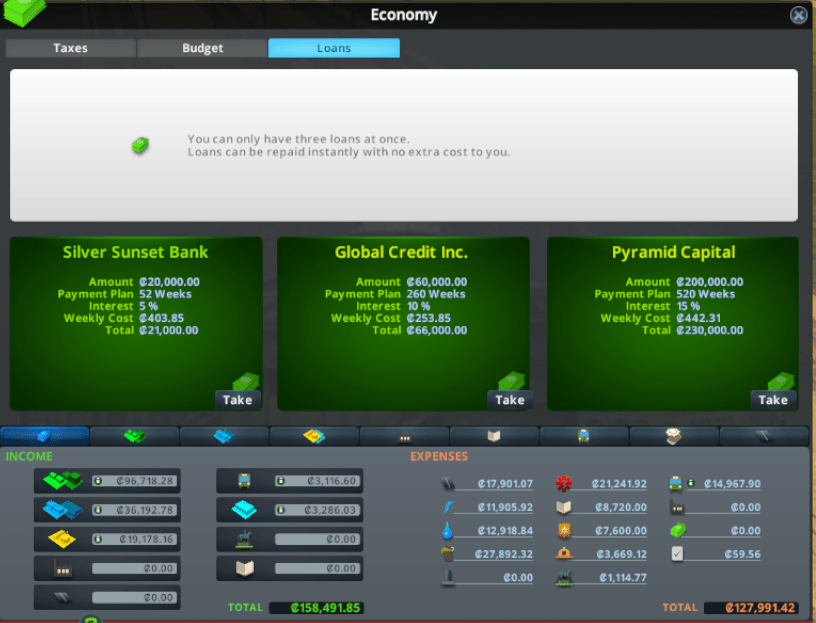Click the red healthcare expense icon
Screen dimensions: 816x623
click(564, 484)
